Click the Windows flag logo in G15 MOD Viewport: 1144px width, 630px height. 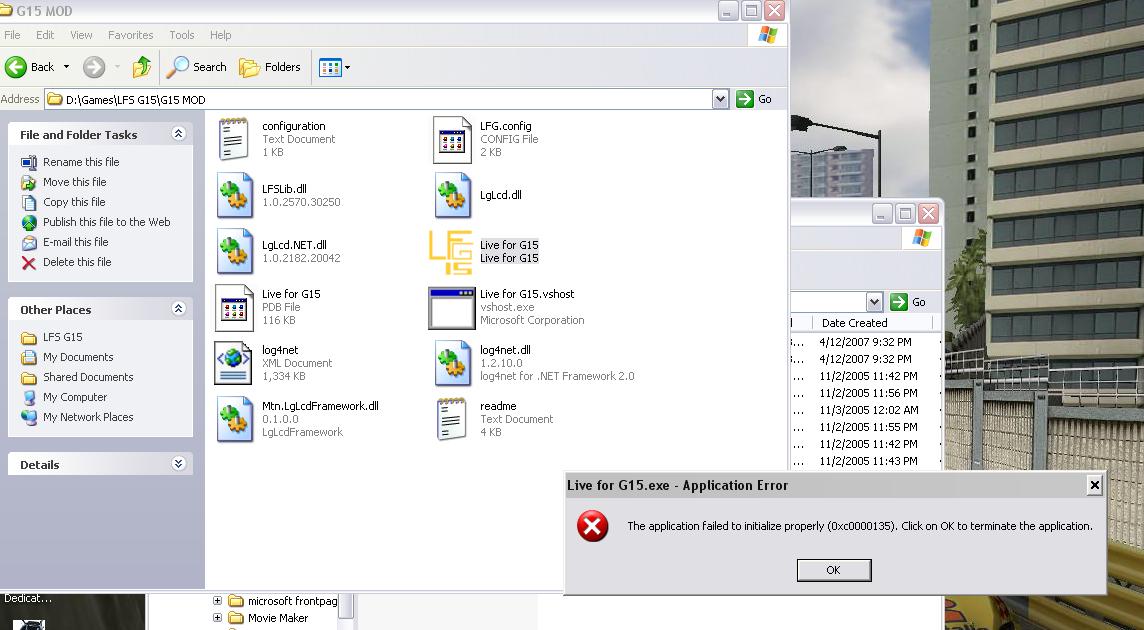768,34
